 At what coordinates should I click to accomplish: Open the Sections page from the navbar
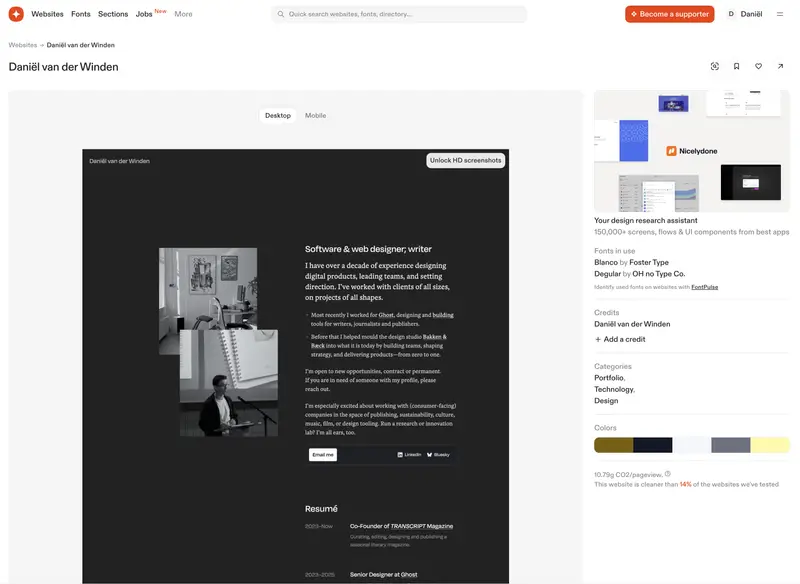(x=113, y=13)
